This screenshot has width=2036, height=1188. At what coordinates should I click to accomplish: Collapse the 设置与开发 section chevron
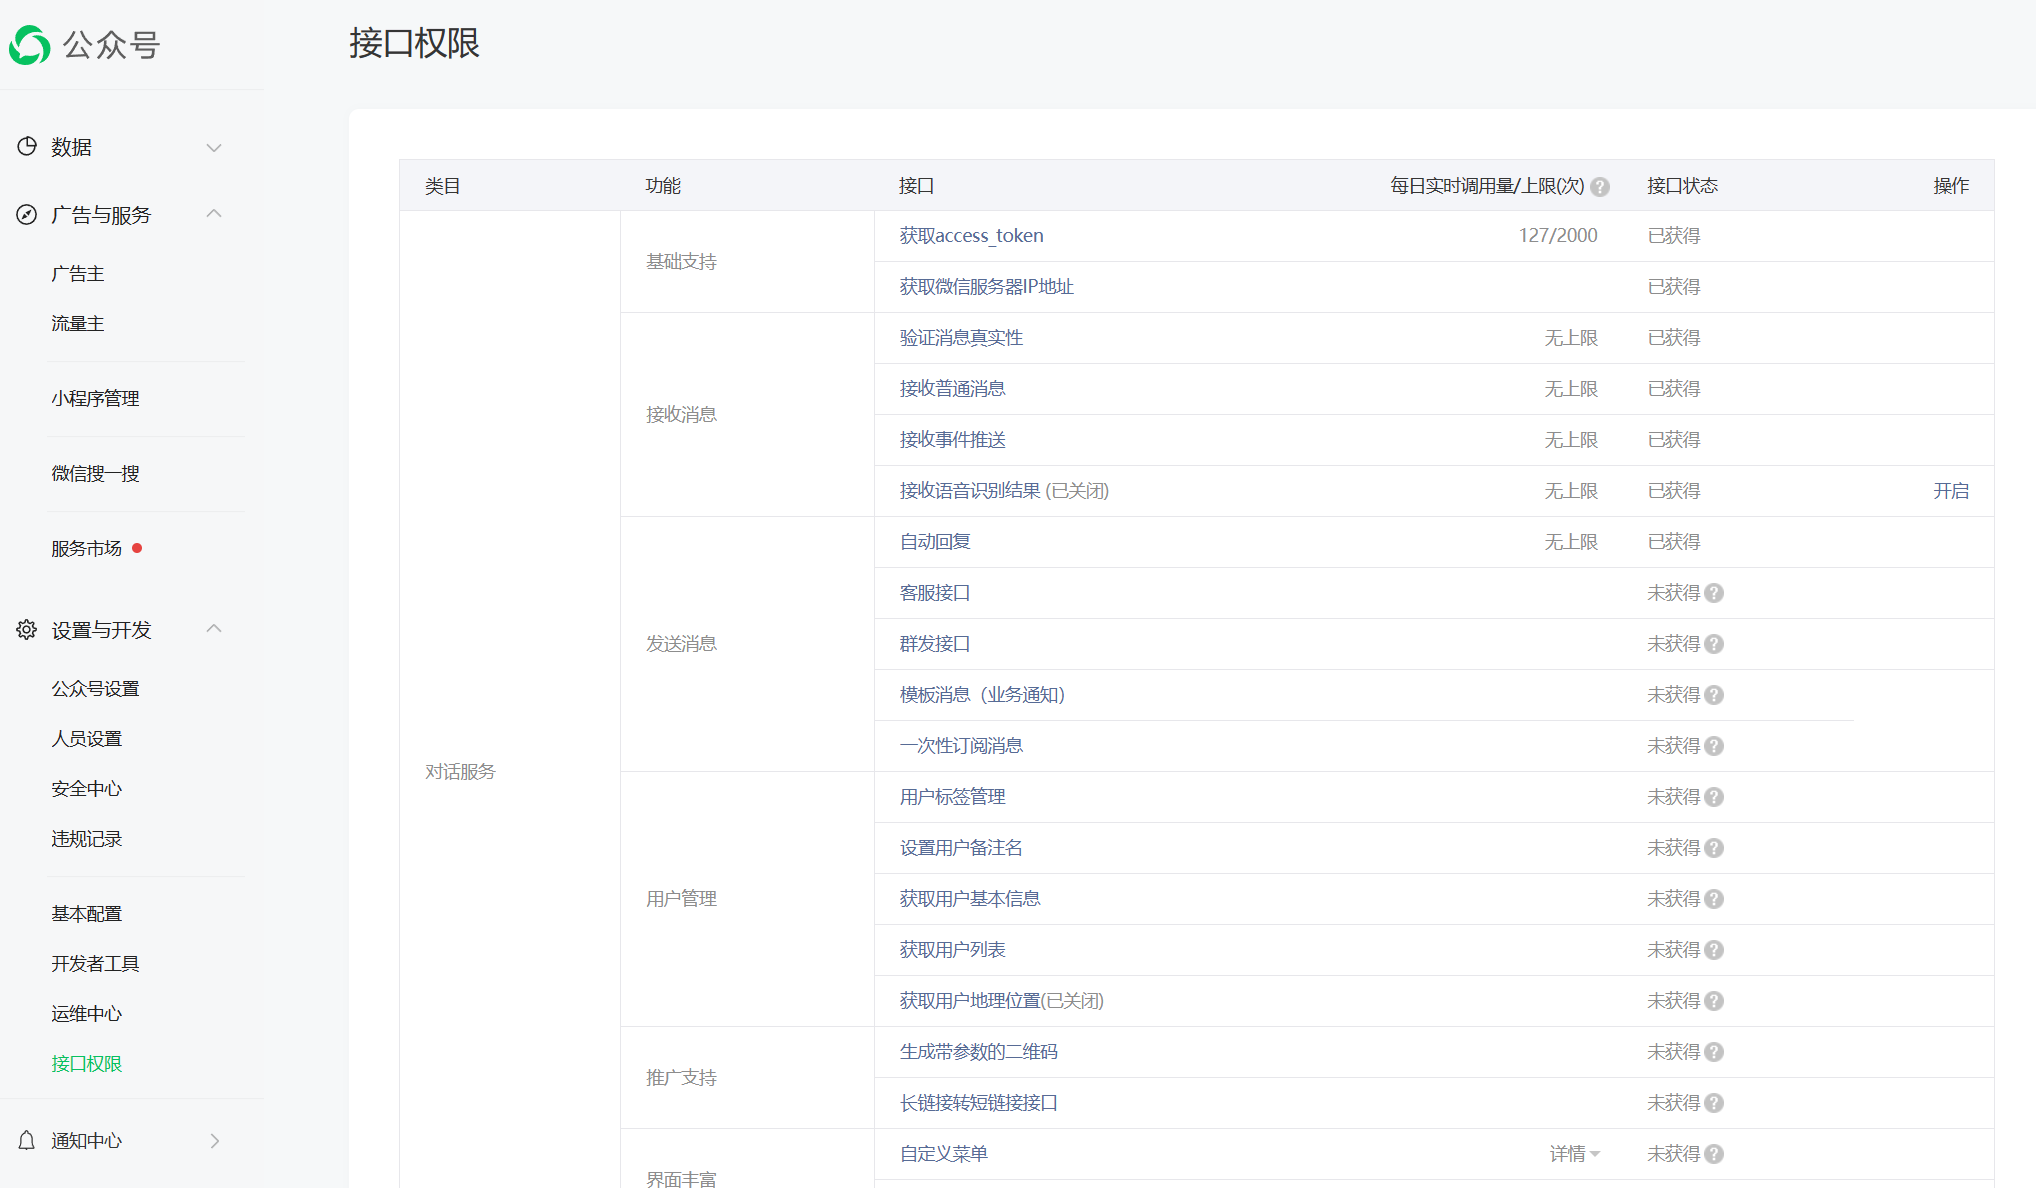[x=214, y=628]
